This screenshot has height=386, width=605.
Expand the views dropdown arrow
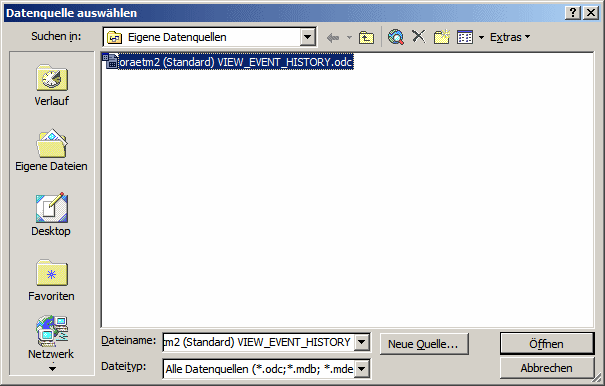[481, 37]
